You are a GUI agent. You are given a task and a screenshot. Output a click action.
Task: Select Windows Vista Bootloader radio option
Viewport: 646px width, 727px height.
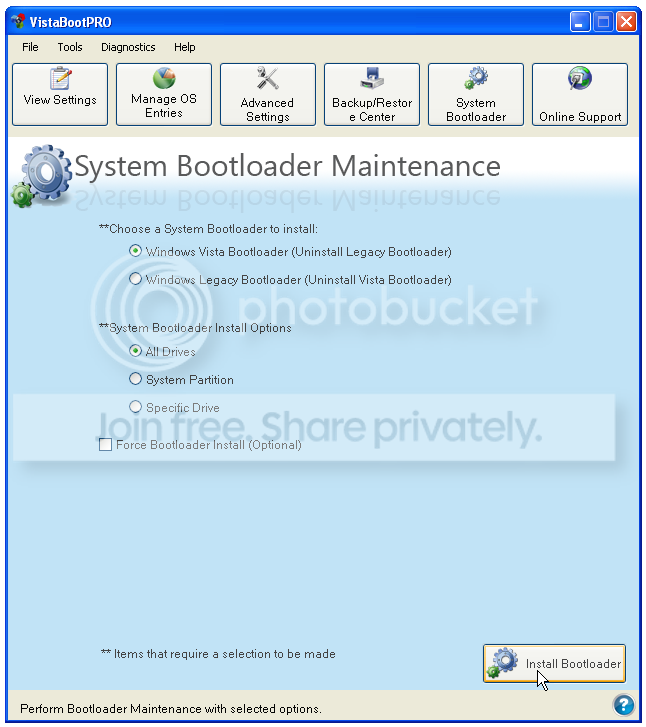coord(136,251)
